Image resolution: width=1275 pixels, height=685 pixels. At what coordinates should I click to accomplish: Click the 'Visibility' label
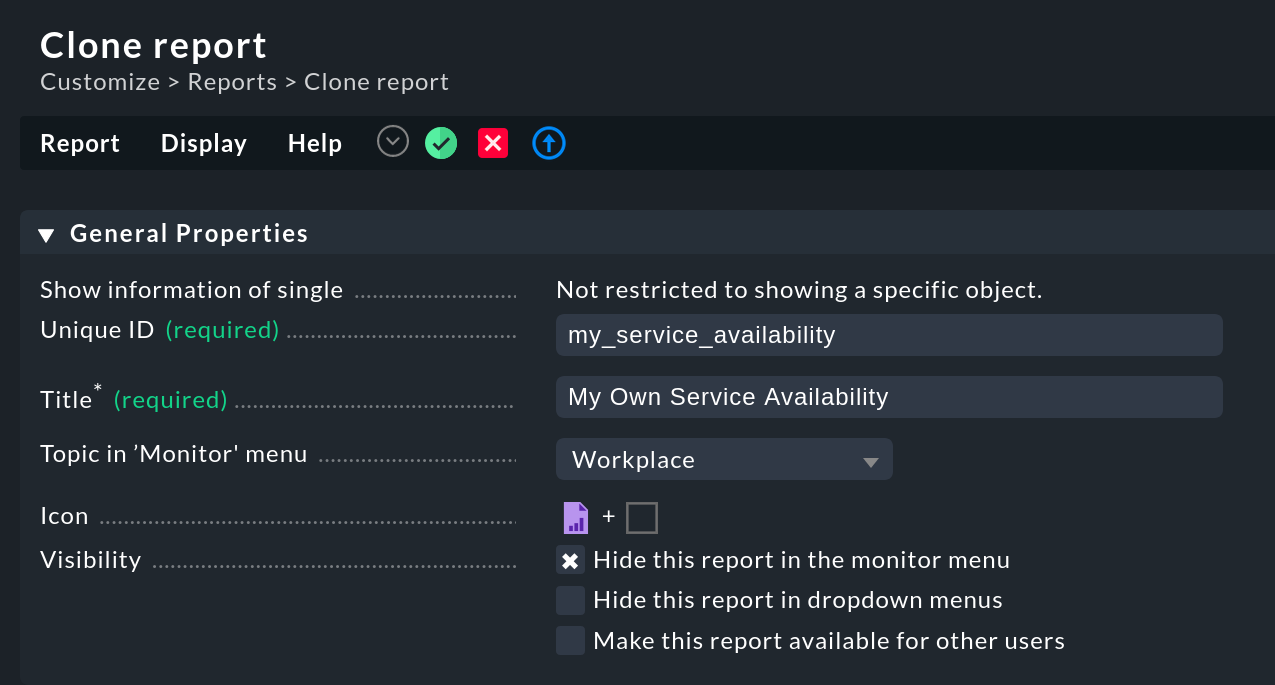point(91,560)
